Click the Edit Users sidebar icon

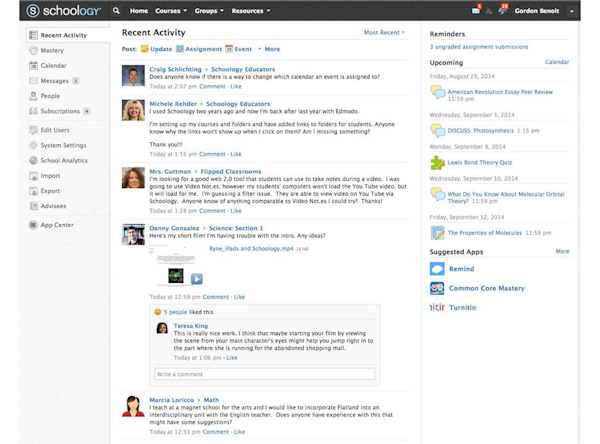[33, 130]
